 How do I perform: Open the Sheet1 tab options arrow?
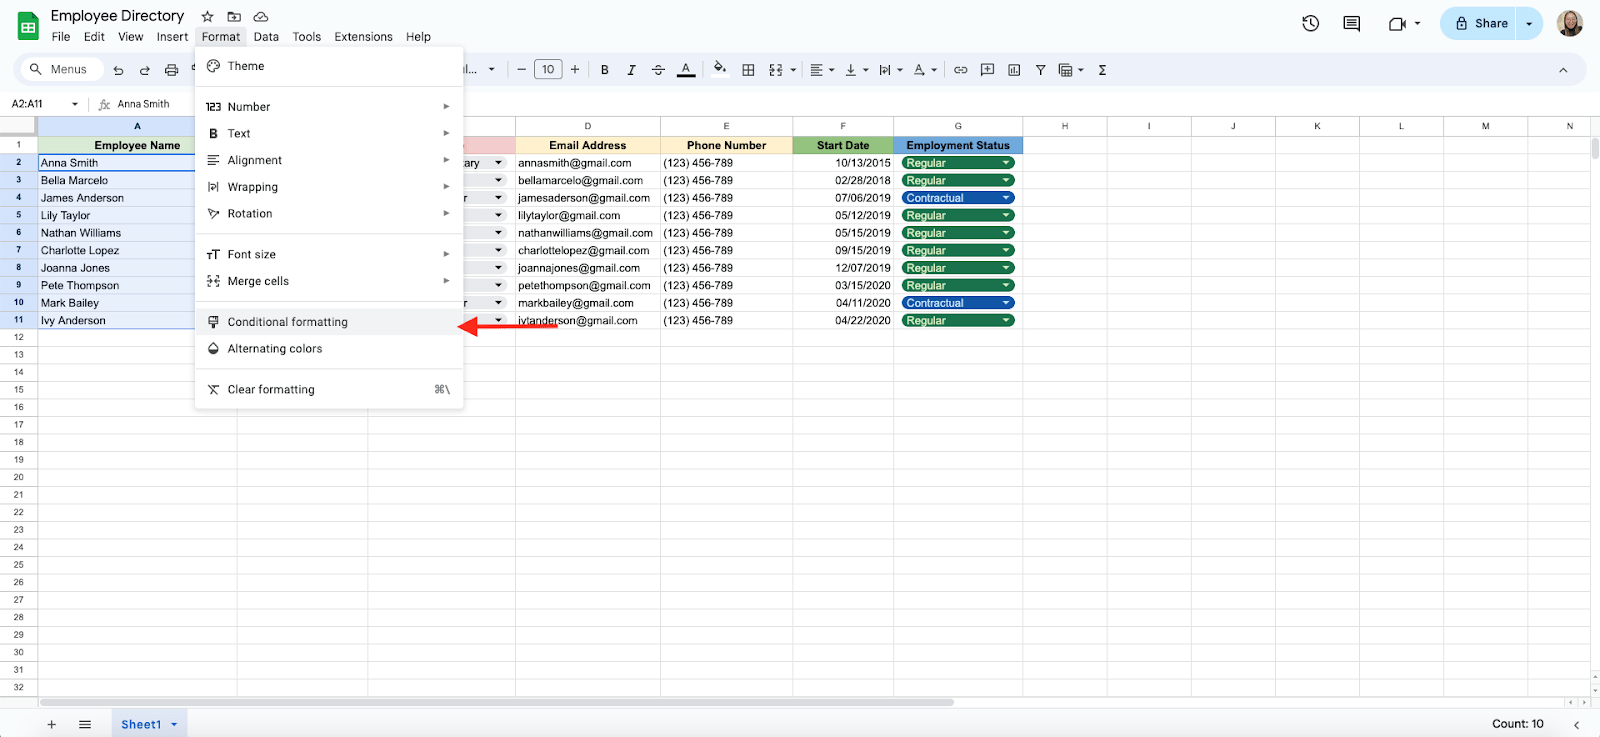point(174,725)
